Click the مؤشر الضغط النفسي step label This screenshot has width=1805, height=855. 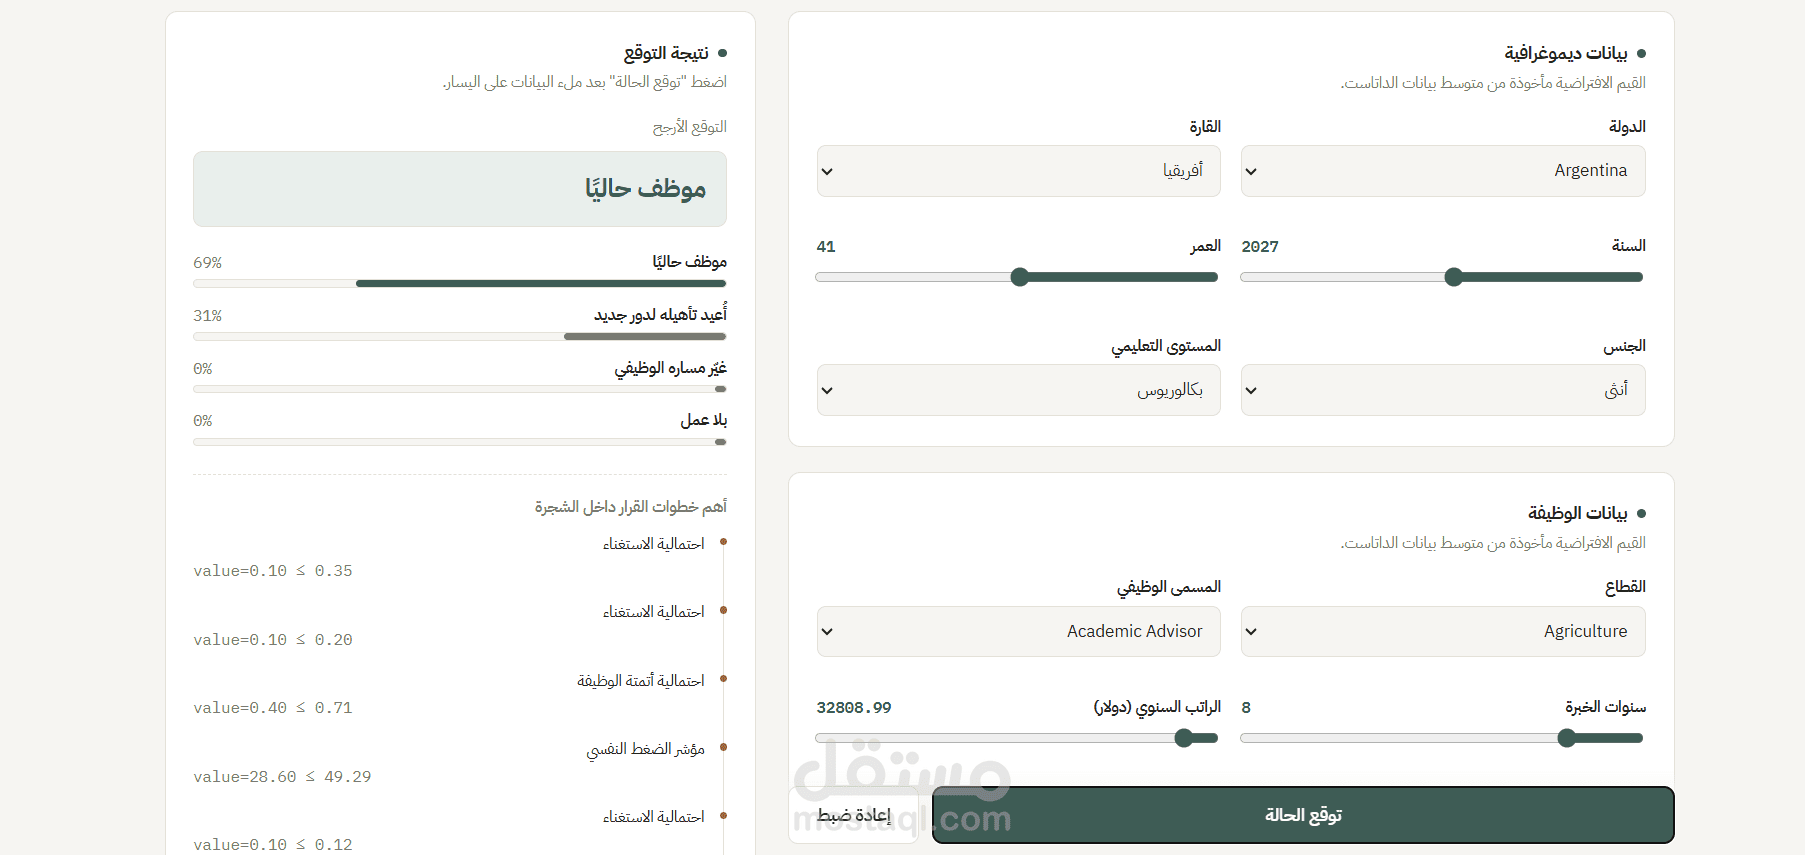coord(645,749)
